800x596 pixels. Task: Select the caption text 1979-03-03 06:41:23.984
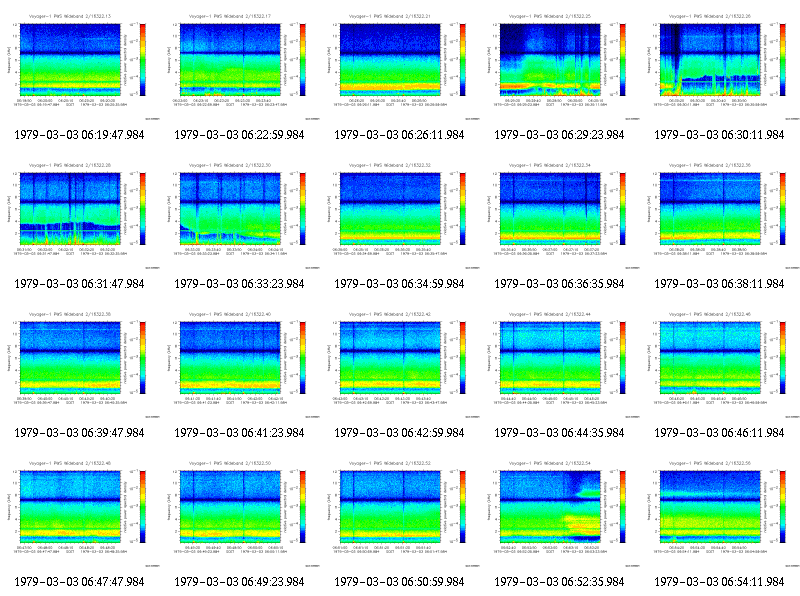tap(239, 433)
